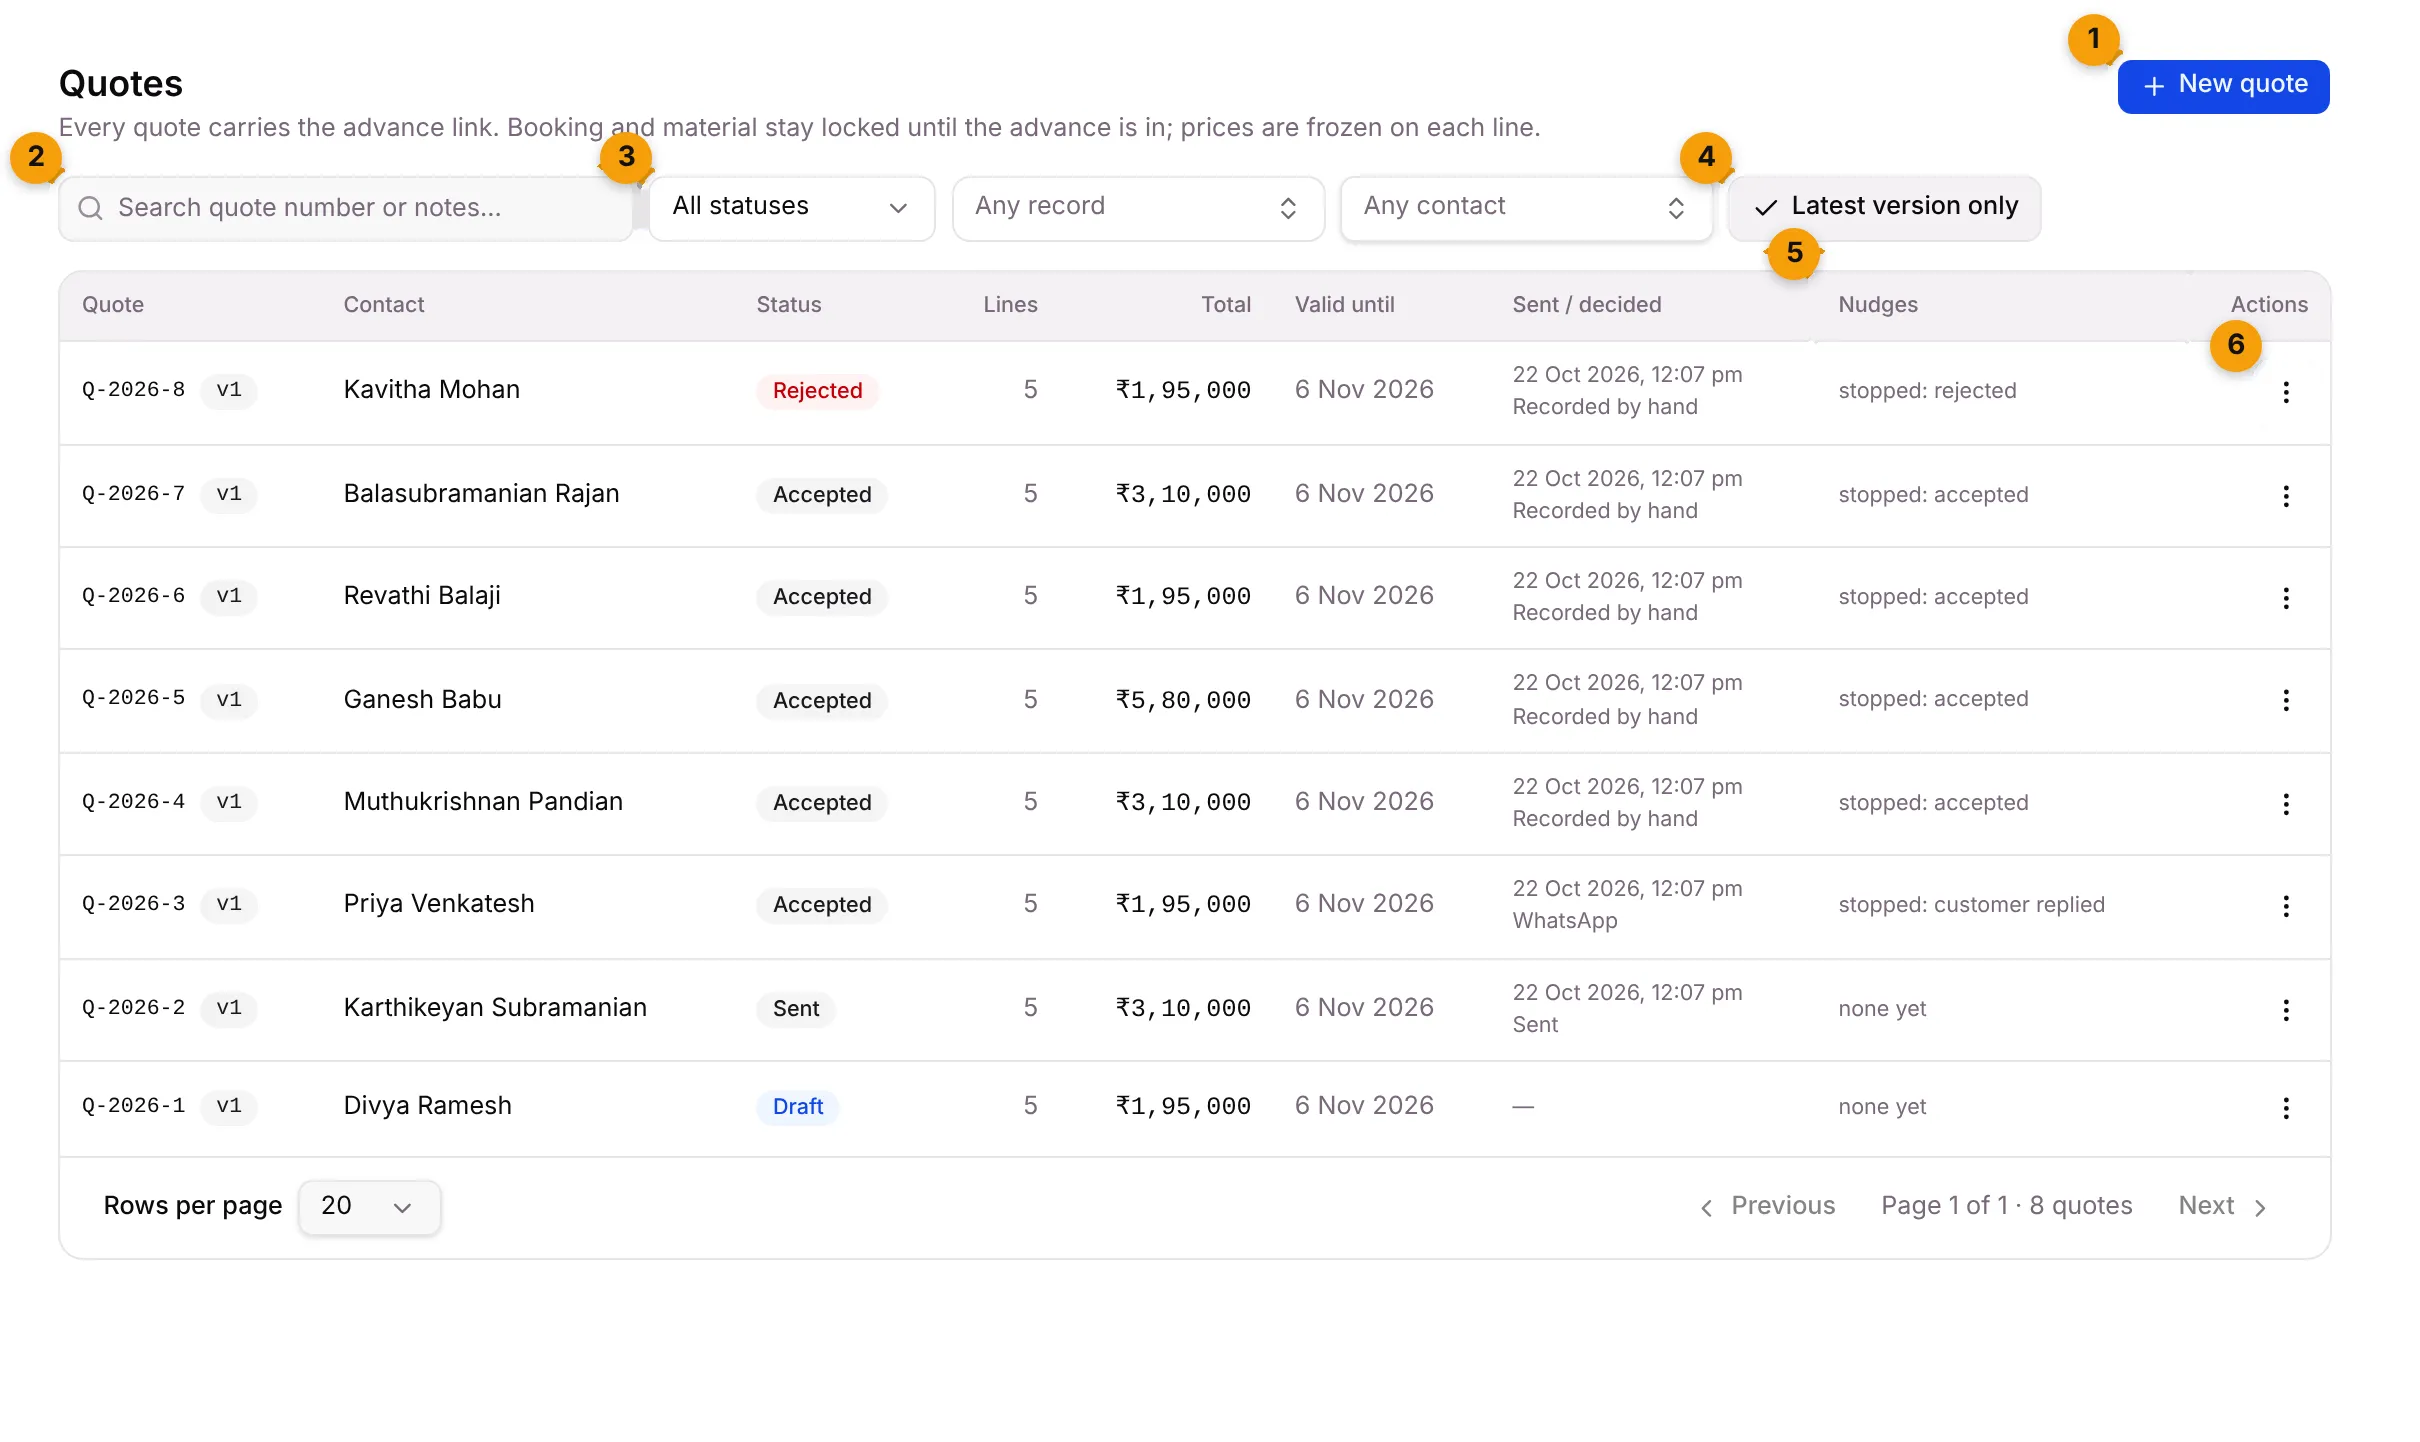
Task: Go to the Previous page
Action: 1768,1207
